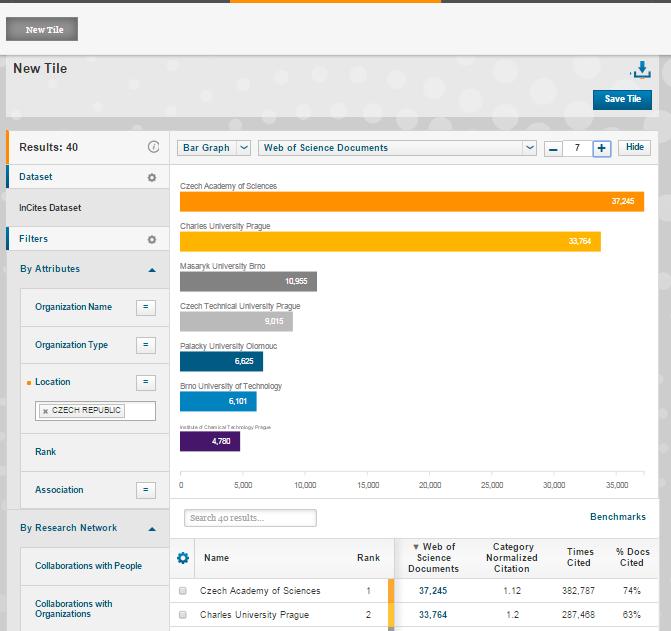The width and height of the screenshot is (671, 631).
Task: Click the Search 40 results field
Action: [250, 518]
